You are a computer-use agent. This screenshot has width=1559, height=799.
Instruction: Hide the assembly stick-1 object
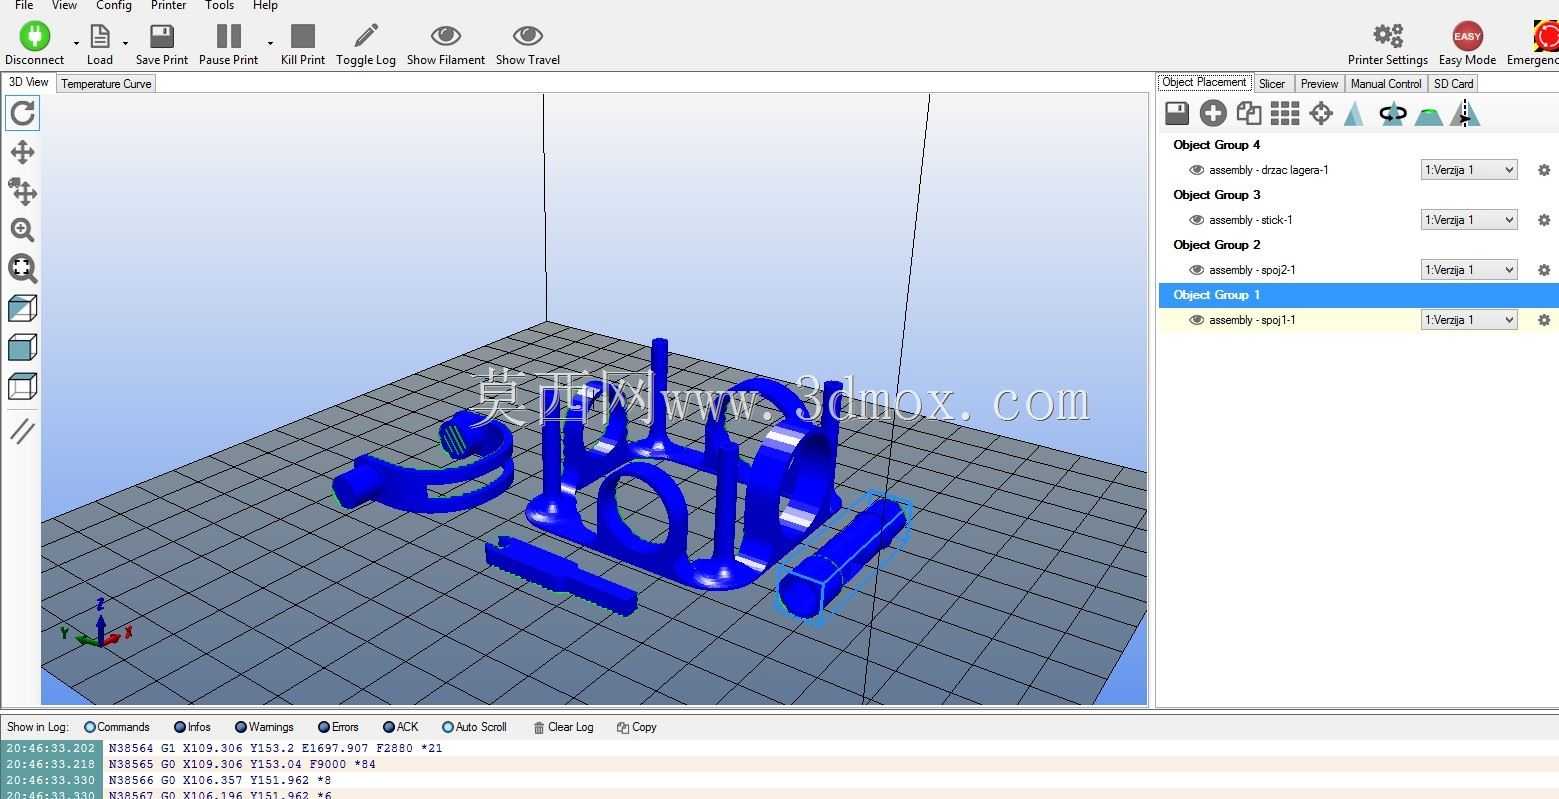coord(1196,220)
